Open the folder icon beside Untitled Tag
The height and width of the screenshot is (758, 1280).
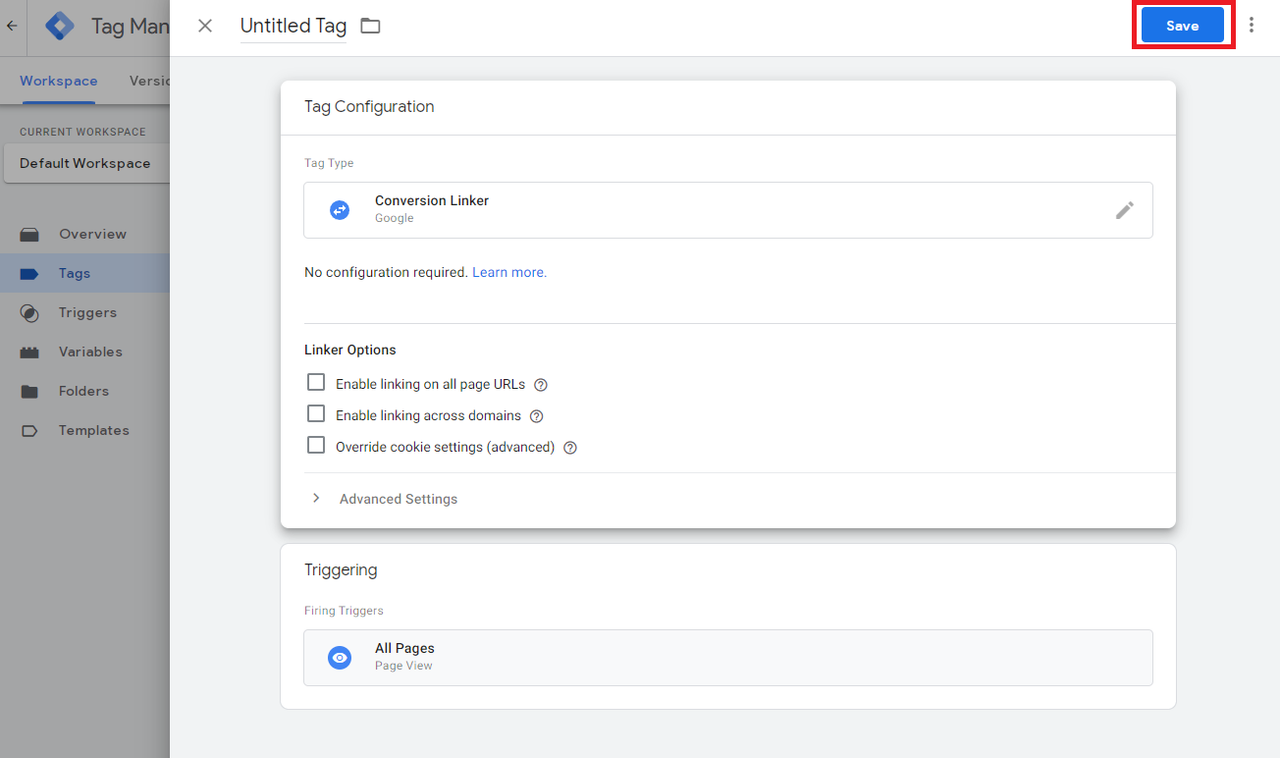(x=371, y=26)
